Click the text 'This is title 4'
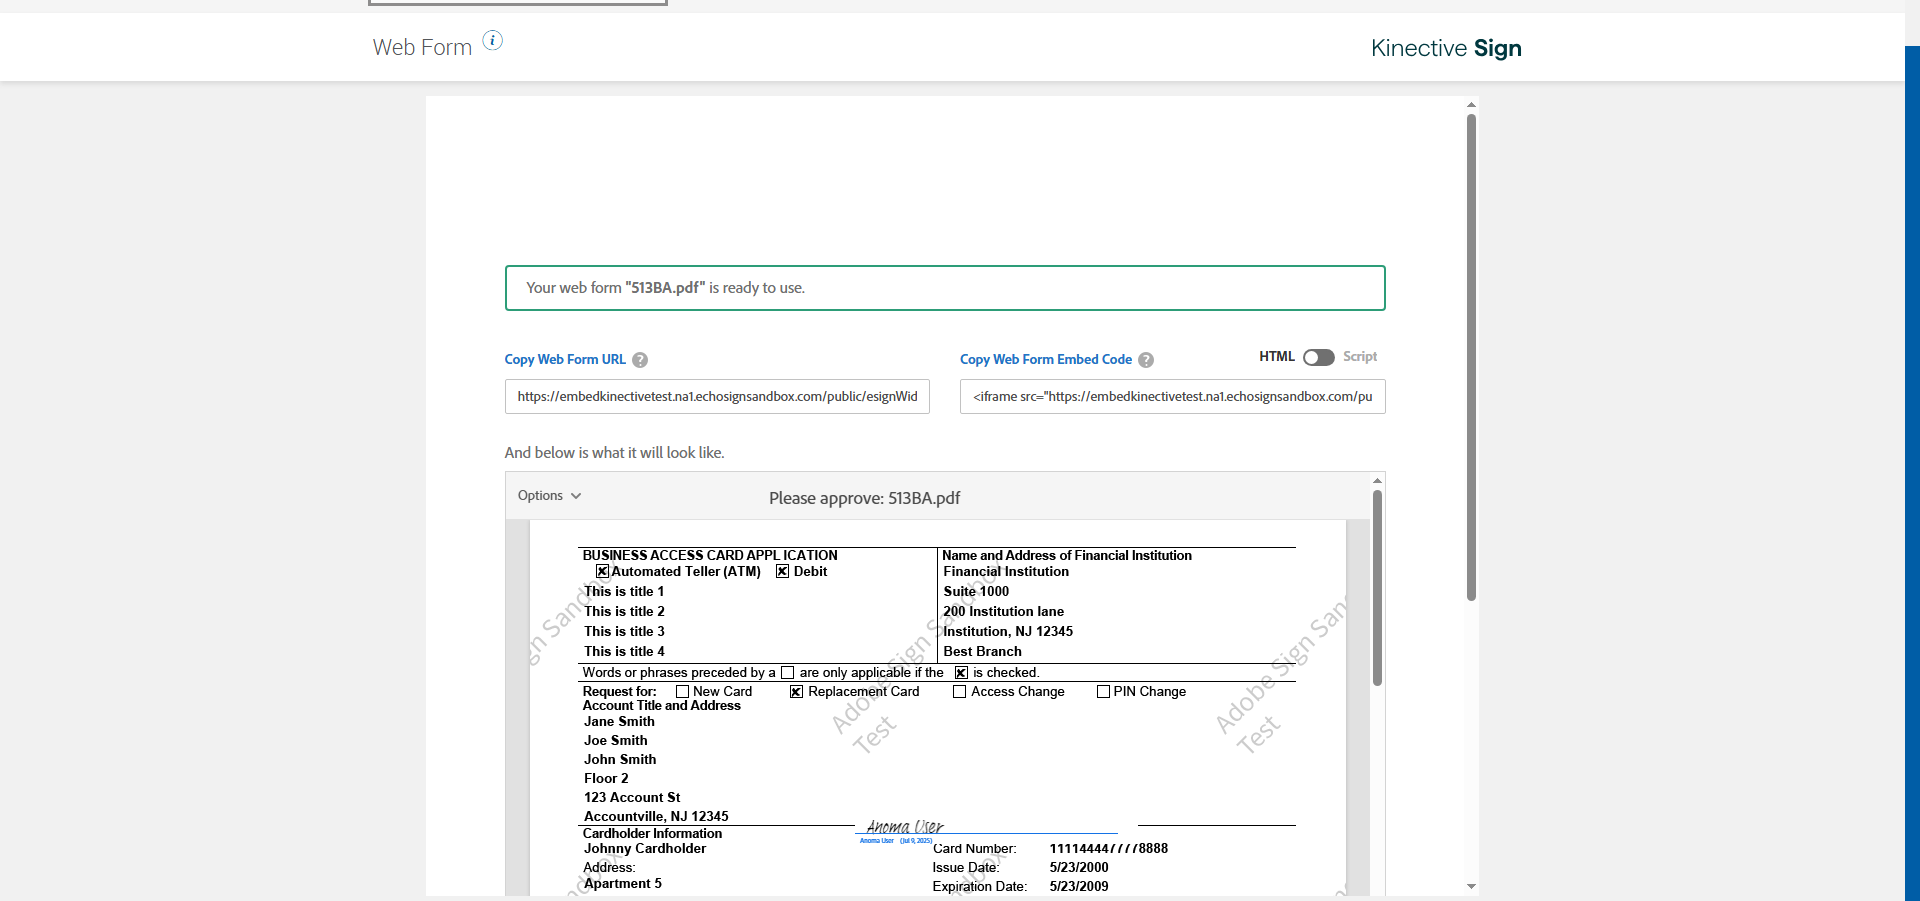Viewport: 1920px width, 901px height. [x=624, y=652]
